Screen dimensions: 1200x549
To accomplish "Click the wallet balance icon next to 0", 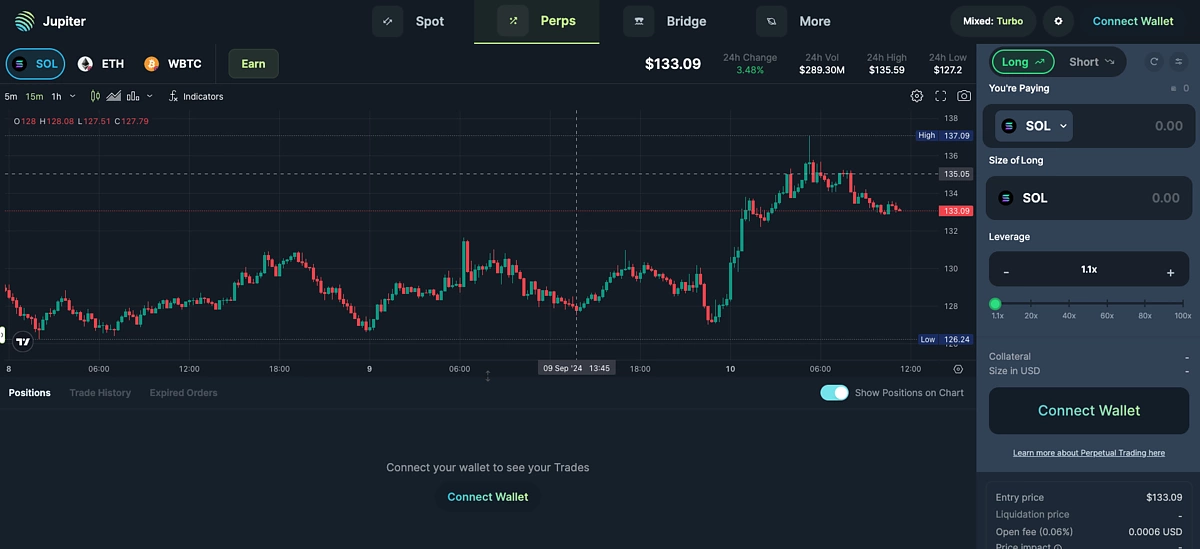I will click(x=1174, y=89).
